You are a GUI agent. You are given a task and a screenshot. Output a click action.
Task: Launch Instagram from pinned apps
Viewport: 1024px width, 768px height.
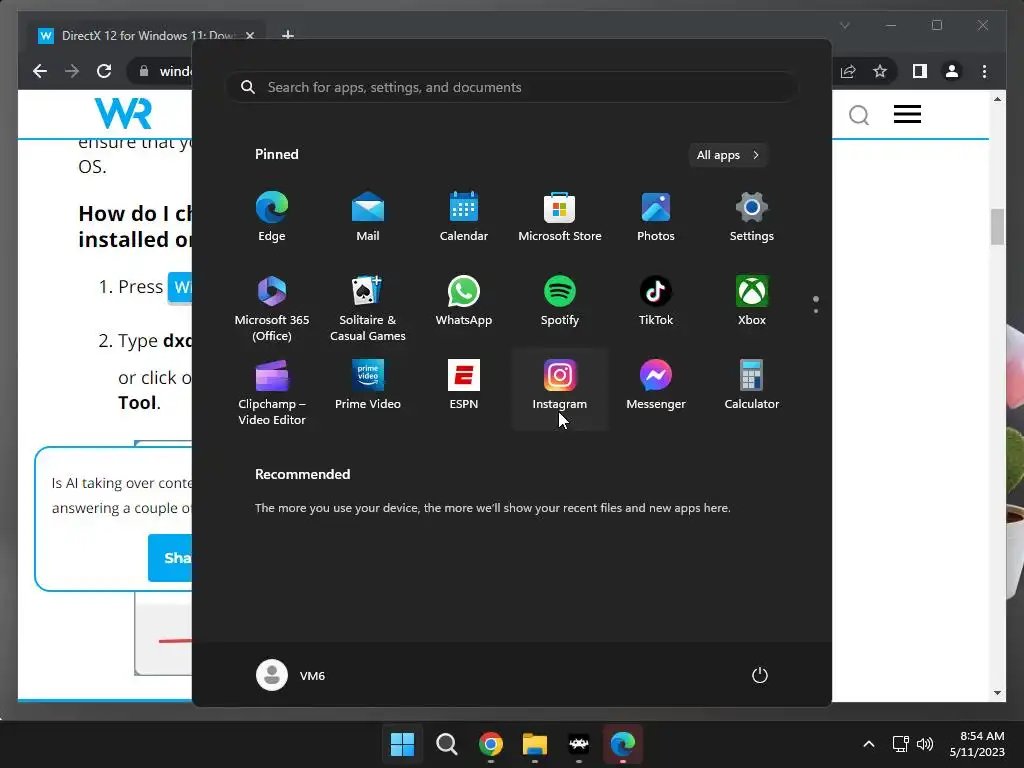click(x=560, y=389)
